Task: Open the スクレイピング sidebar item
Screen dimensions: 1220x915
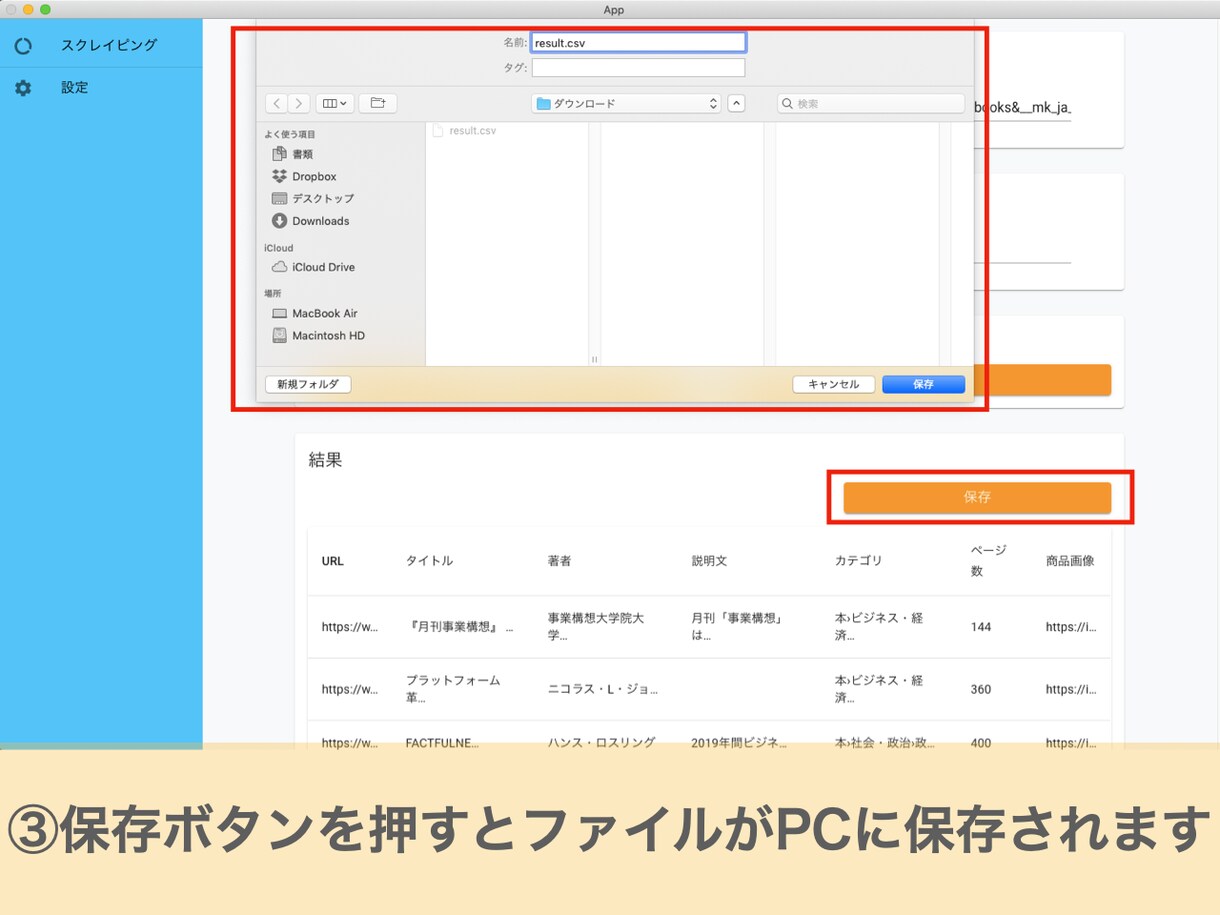Action: [x=101, y=45]
